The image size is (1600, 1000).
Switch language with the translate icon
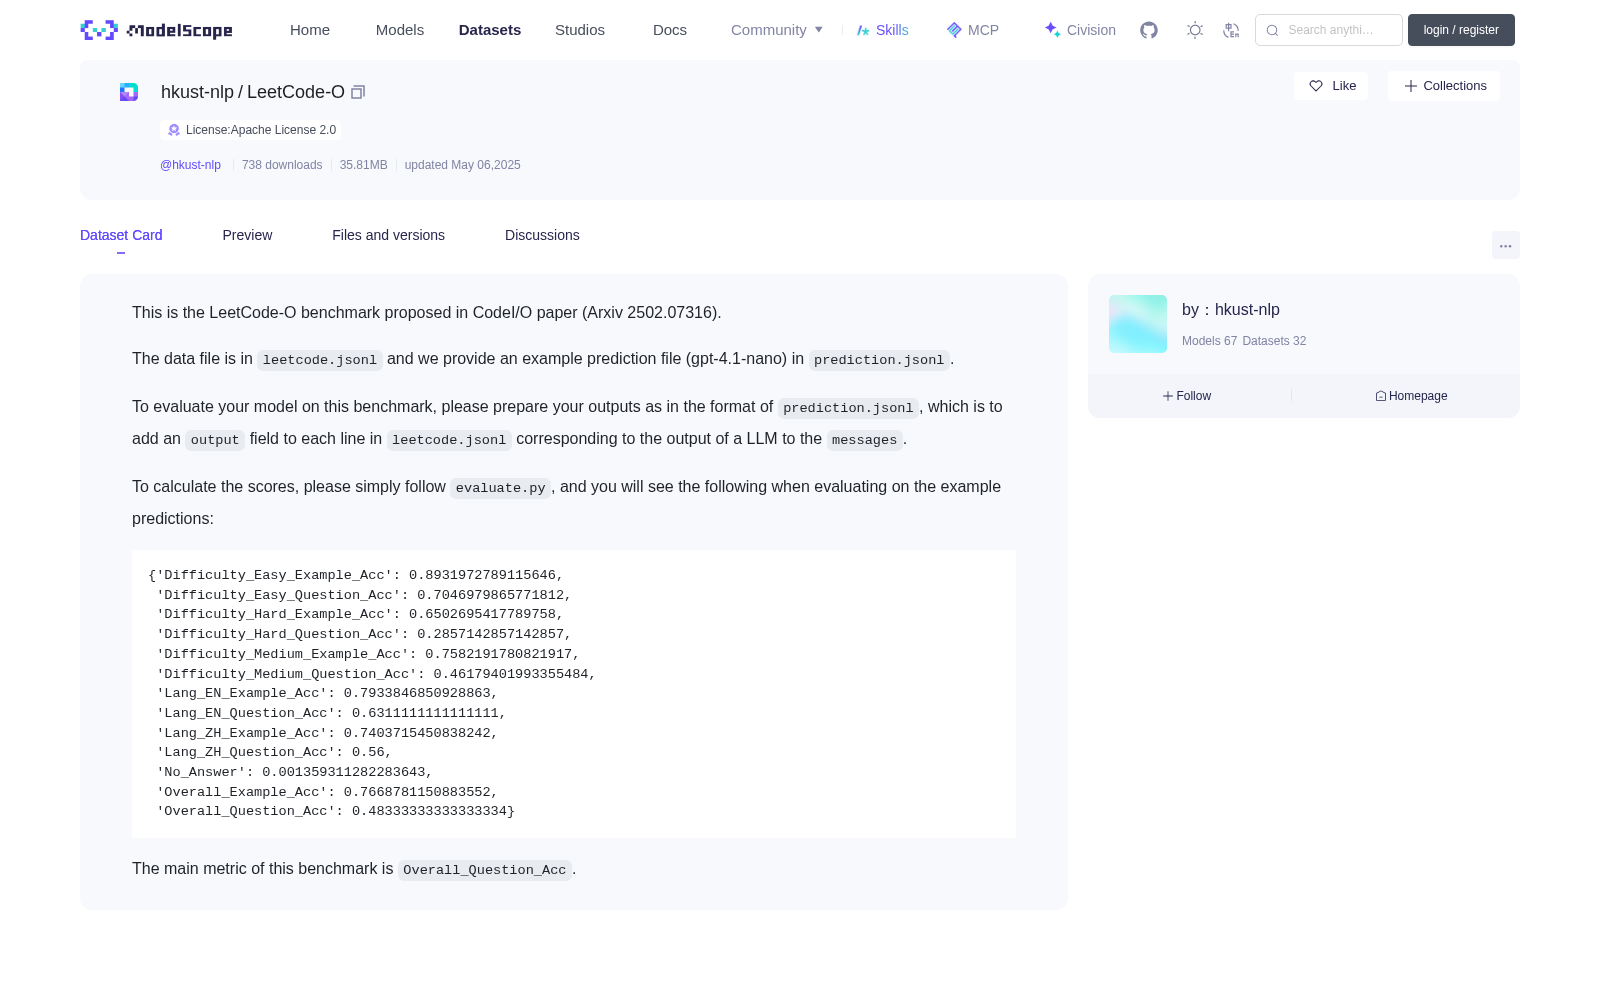tap(1231, 30)
